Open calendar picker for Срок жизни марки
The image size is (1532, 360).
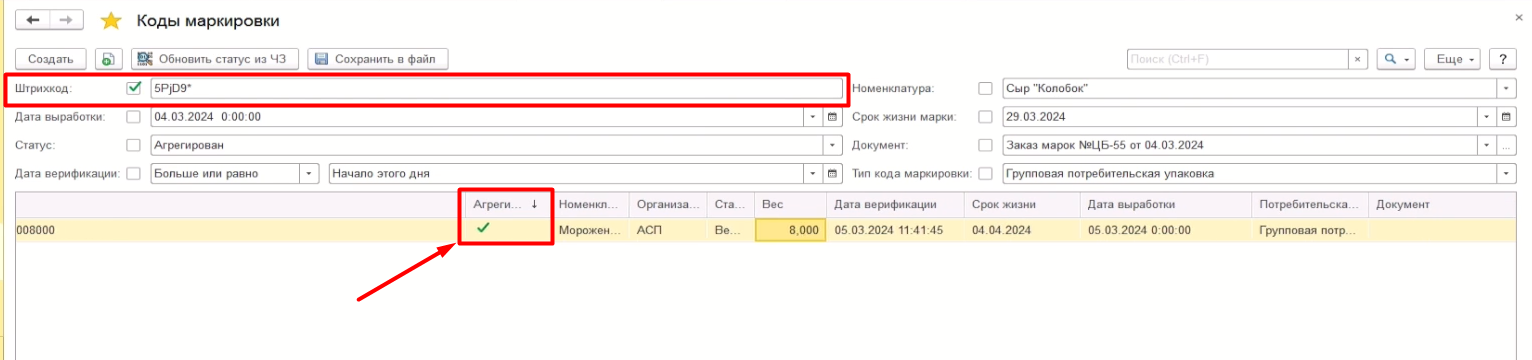(1507, 116)
